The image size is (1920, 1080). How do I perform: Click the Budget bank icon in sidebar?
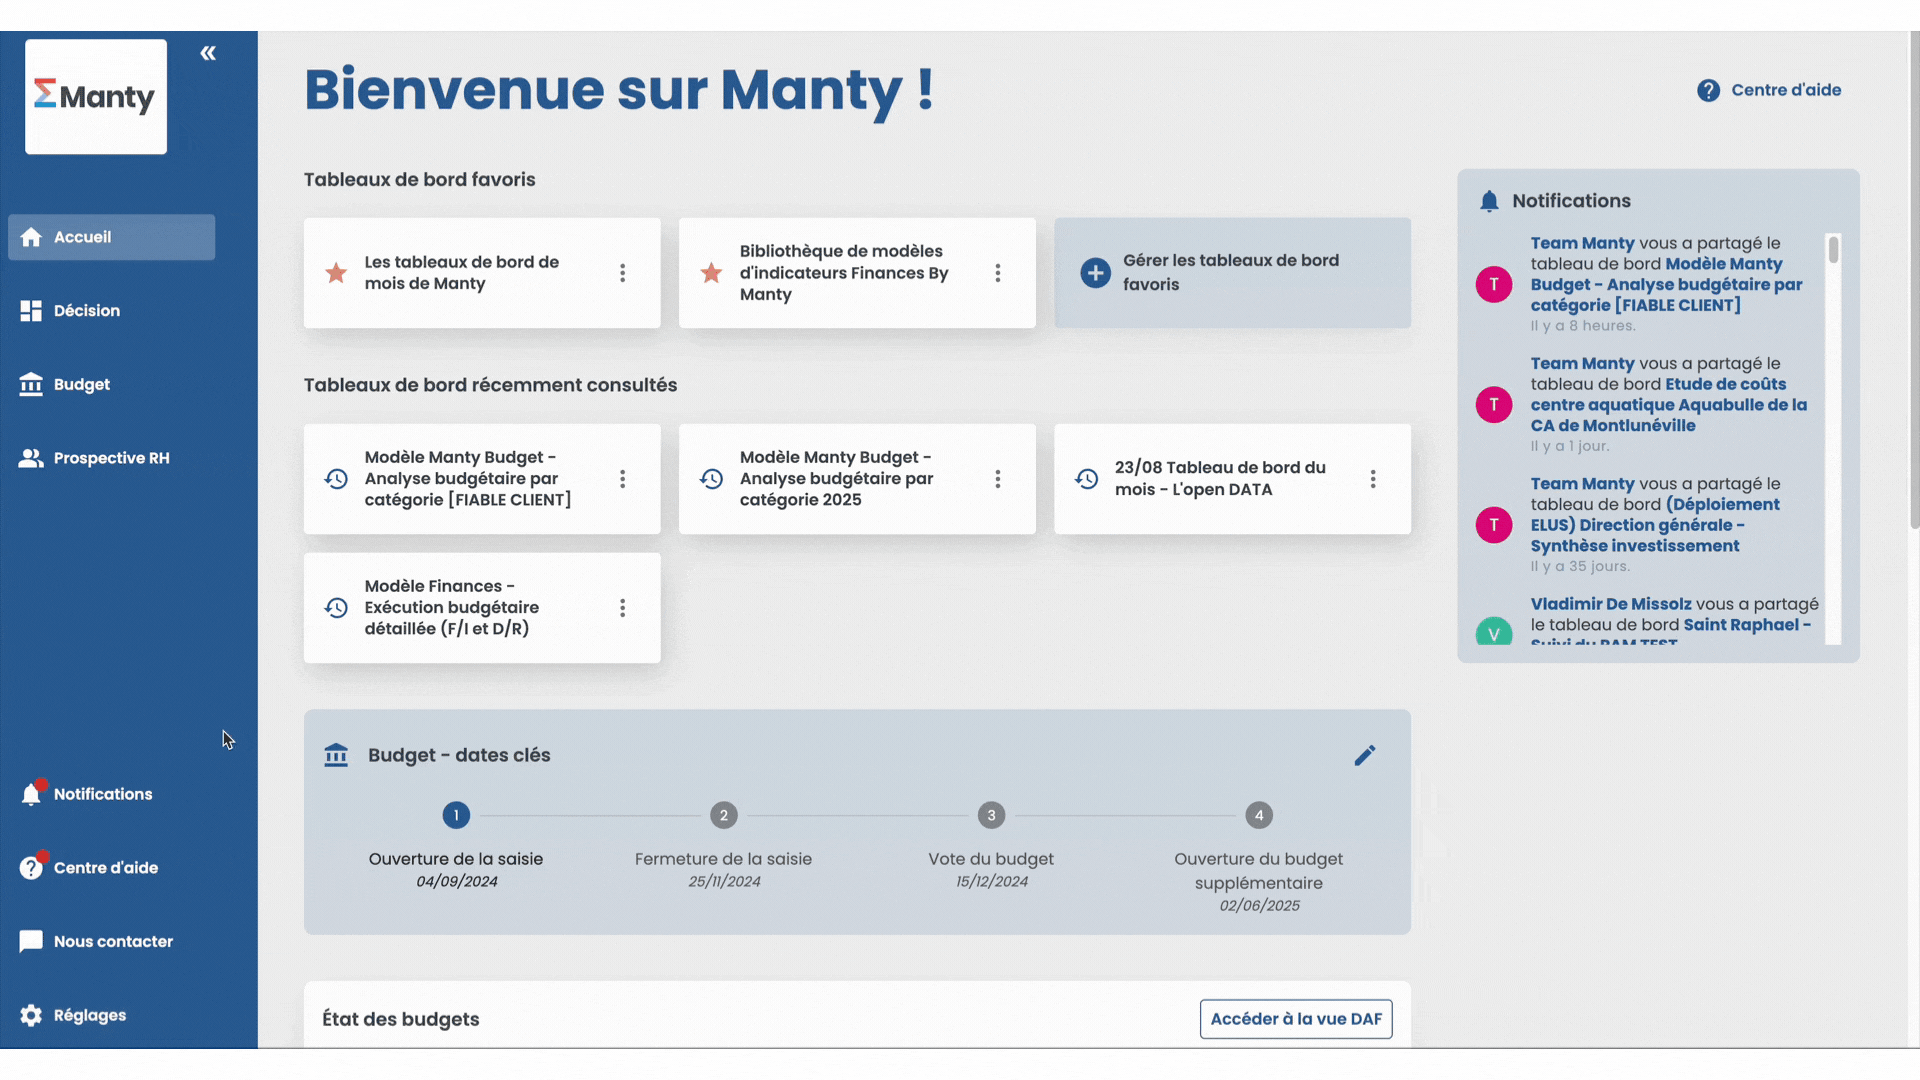pos(31,385)
